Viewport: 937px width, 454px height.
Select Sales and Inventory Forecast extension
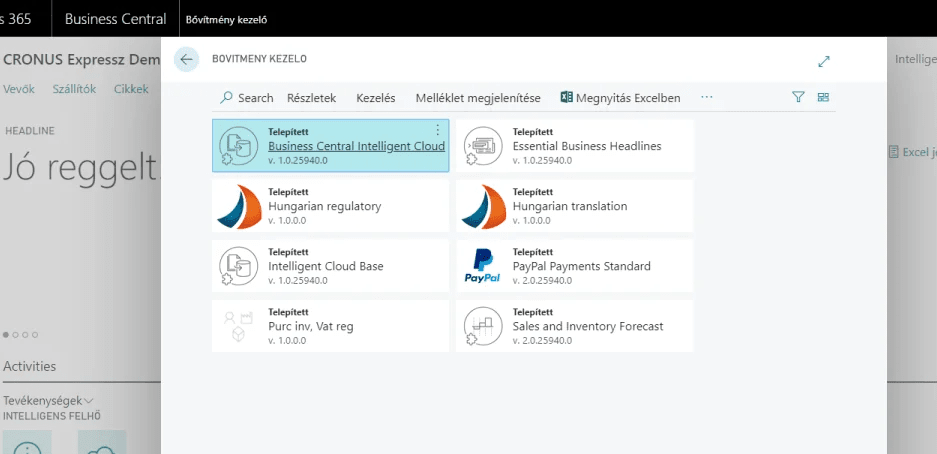click(x=575, y=326)
